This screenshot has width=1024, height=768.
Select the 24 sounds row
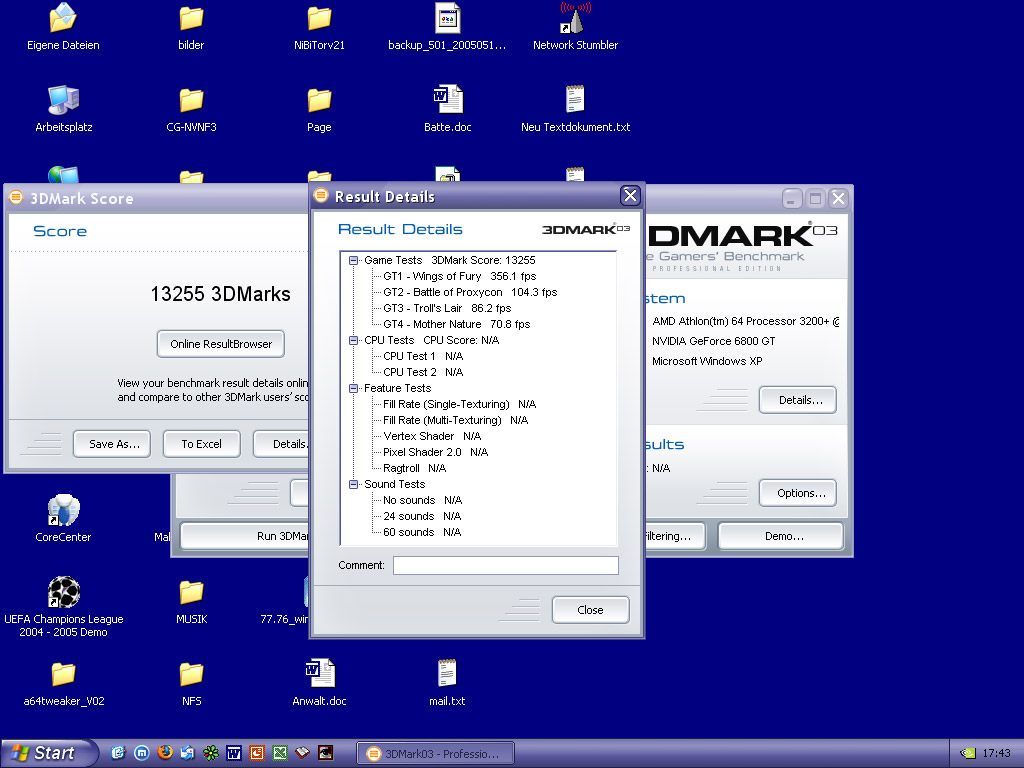[x=422, y=516]
